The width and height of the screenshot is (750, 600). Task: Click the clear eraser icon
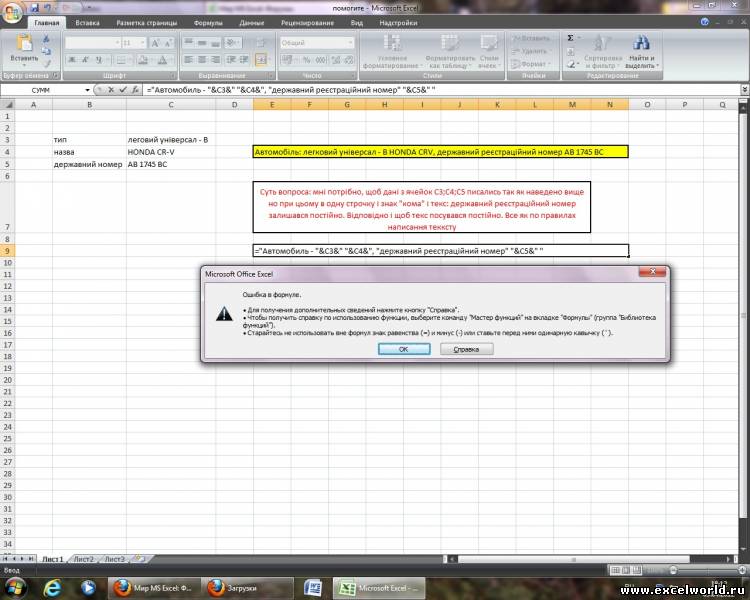tap(571, 64)
